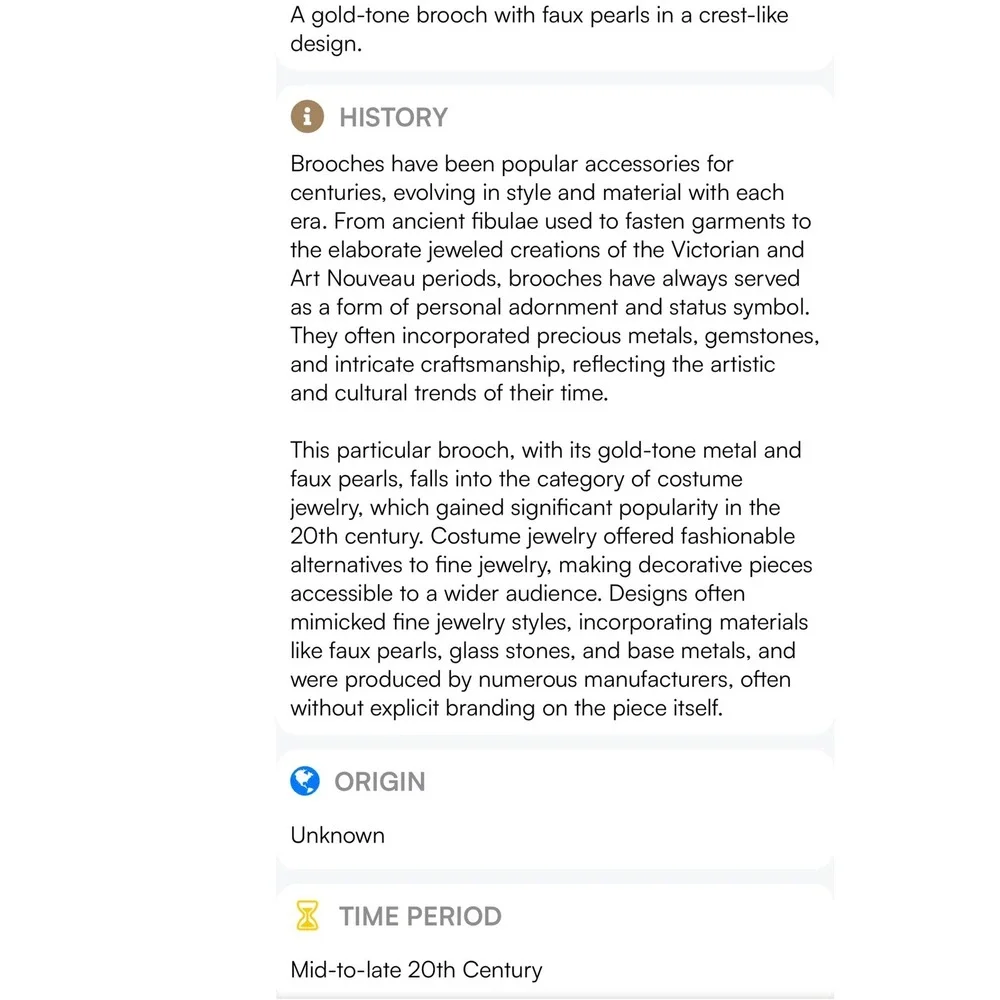Image resolution: width=1000 pixels, height=1000 pixels.
Task: Click the blue globe Origin icon
Action: pos(305,781)
